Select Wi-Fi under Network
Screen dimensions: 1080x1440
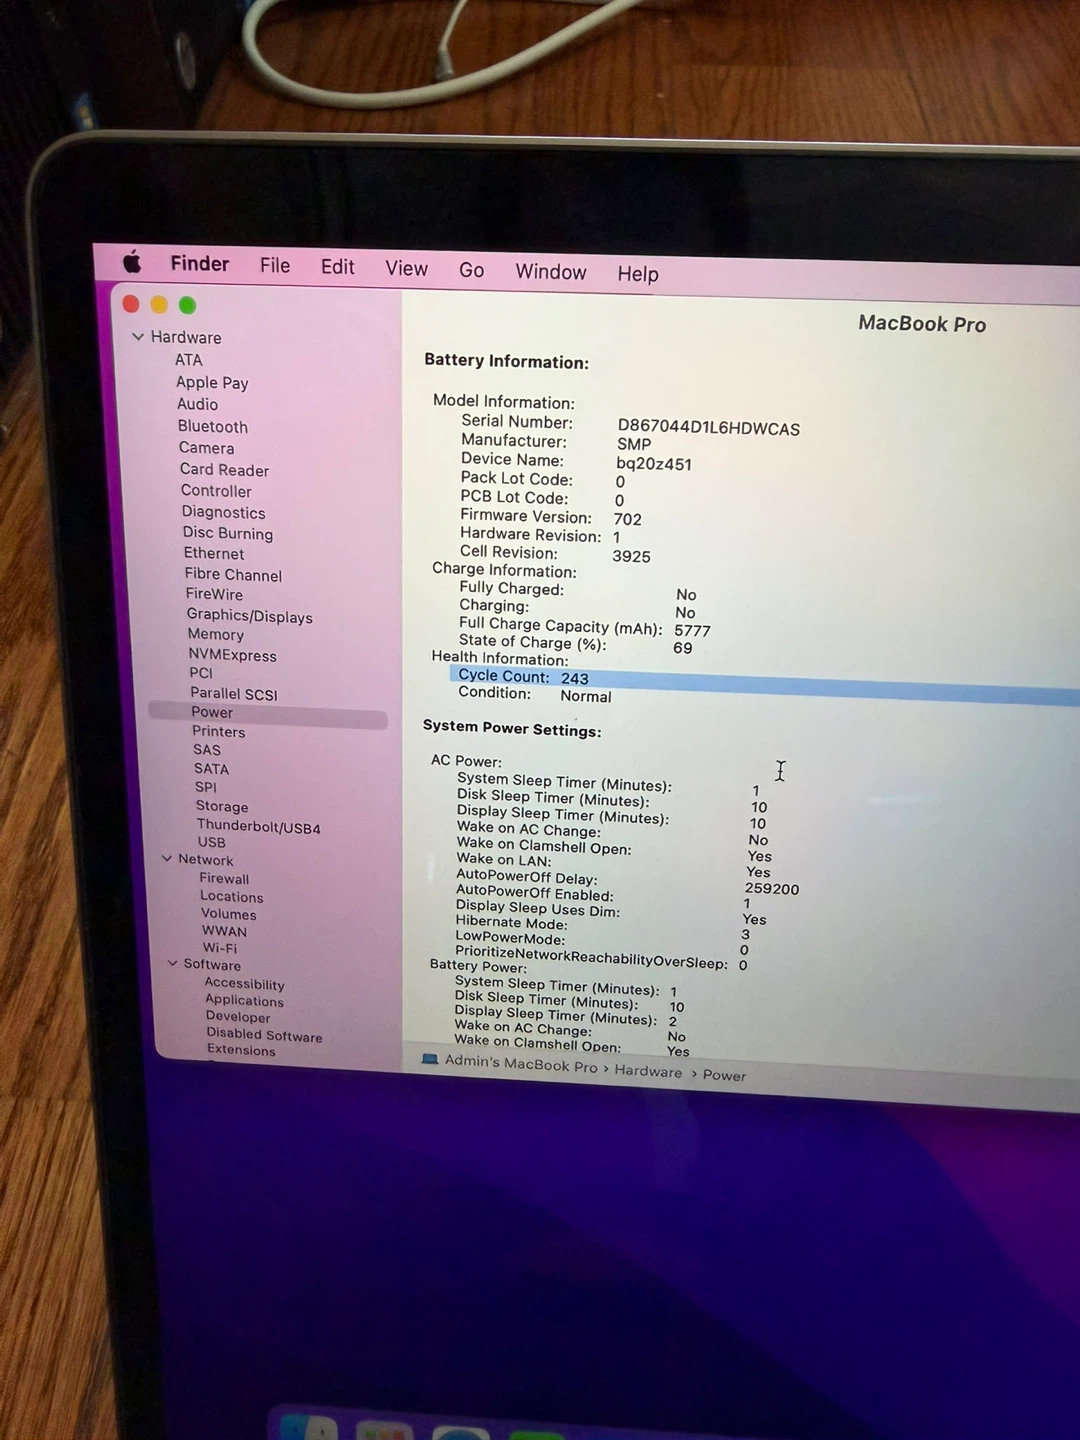(x=220, y=948)
